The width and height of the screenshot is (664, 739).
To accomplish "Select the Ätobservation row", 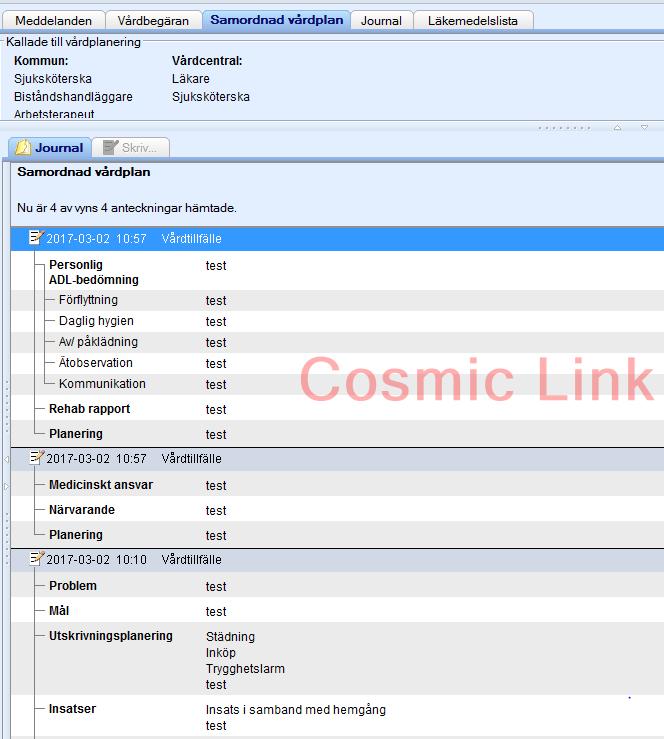I will (337, 363).
